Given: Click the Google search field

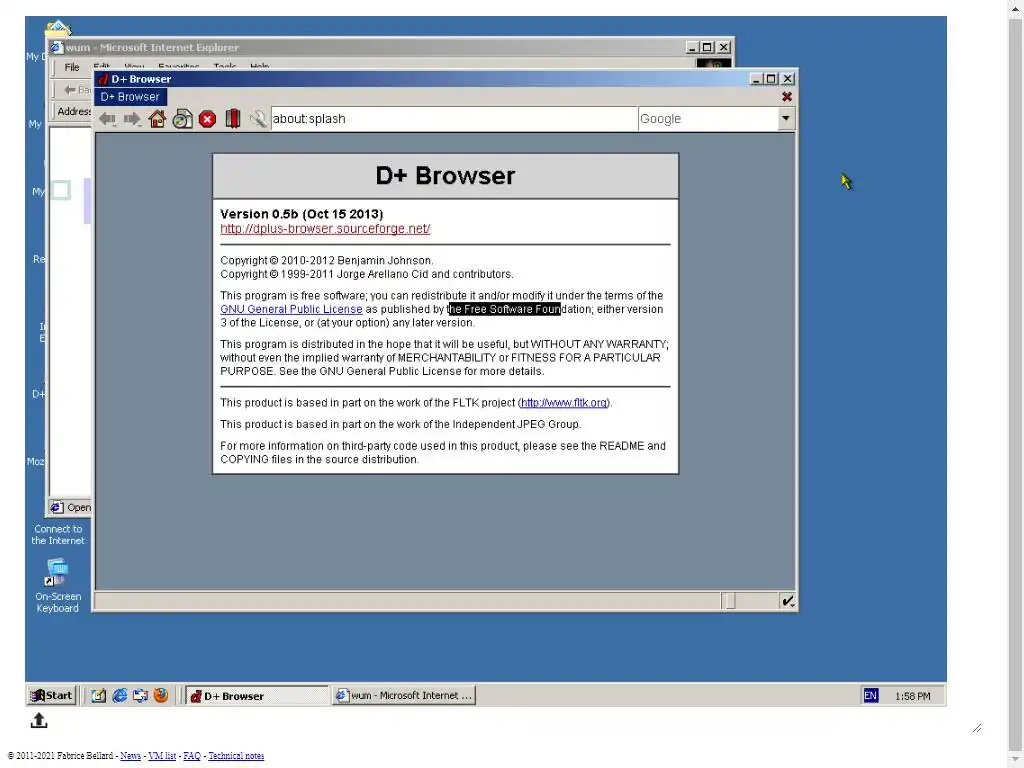Looking at the screenshot, I should (708, 119).
